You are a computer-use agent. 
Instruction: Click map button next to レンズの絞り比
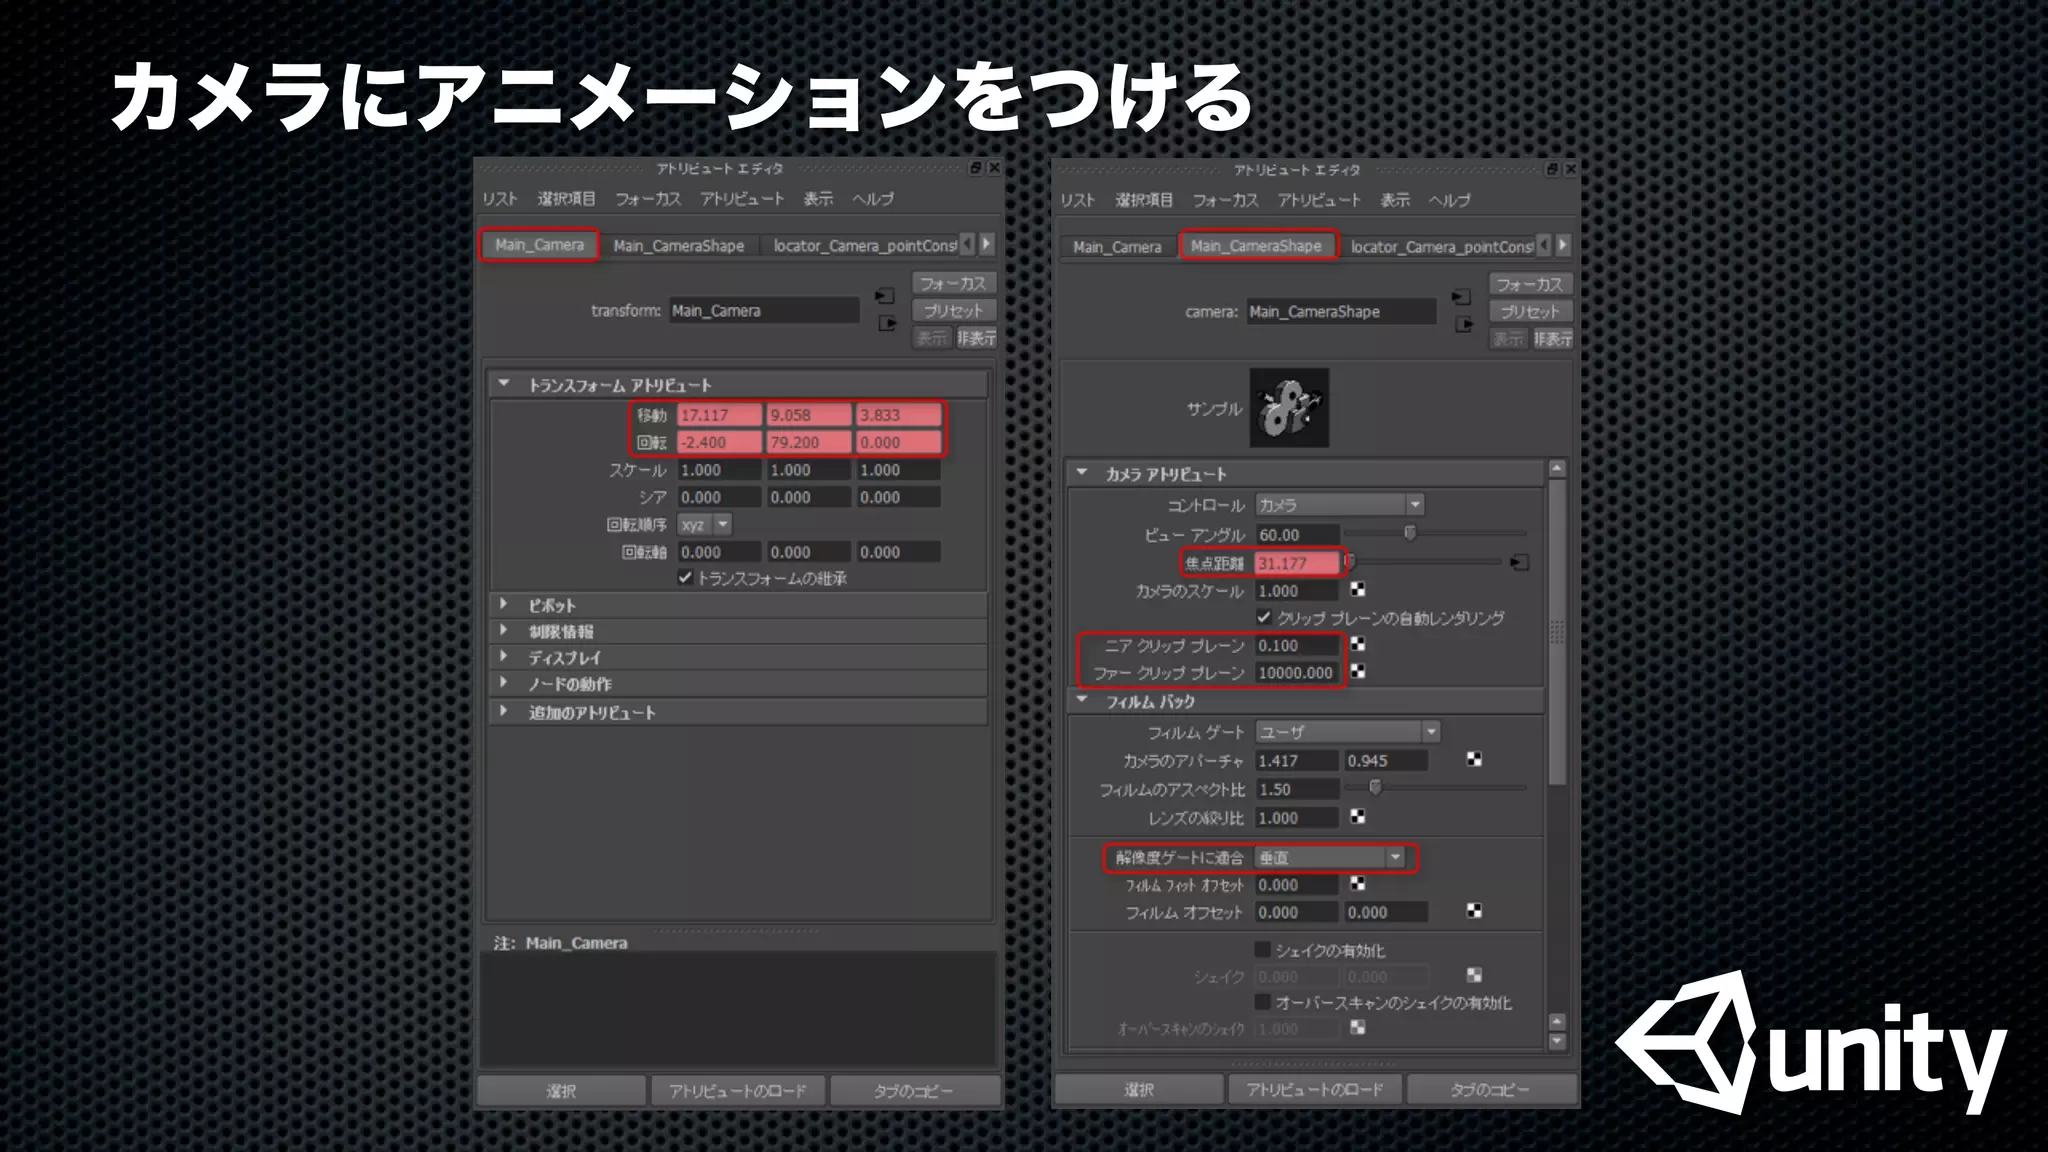(1358, 817)
